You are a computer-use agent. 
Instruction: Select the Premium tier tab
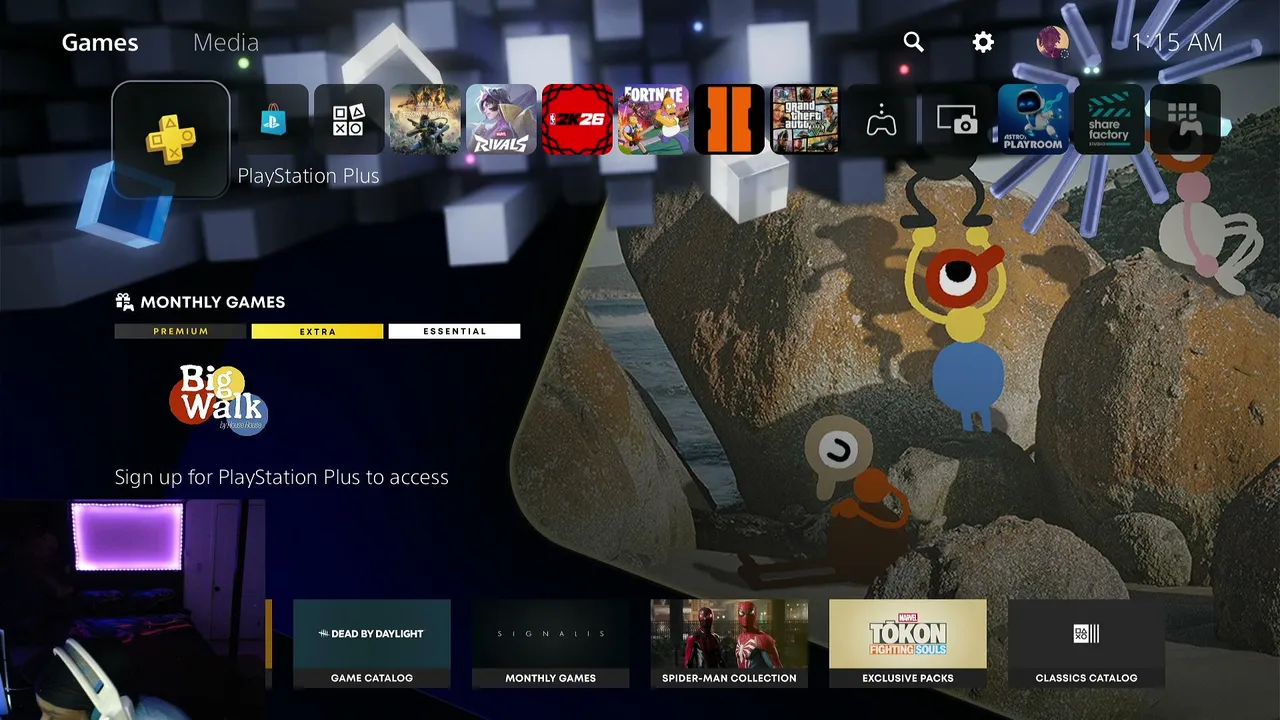[181, 331]
